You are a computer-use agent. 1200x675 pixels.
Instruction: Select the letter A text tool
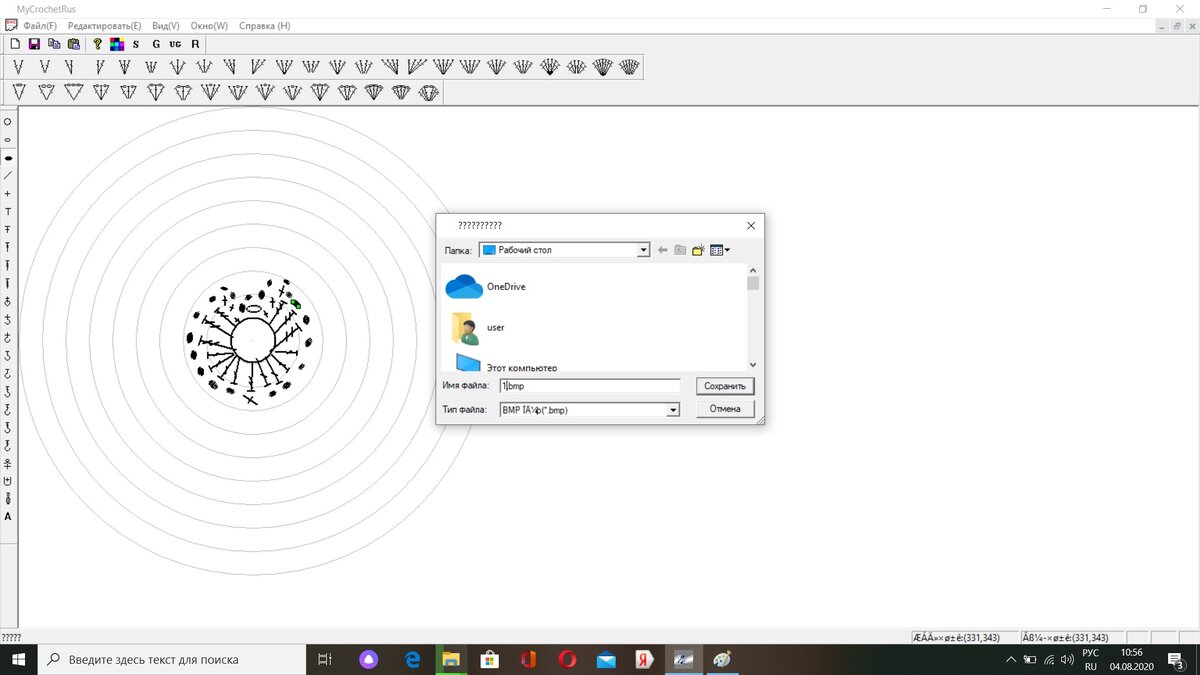click(x=8, y=517)
